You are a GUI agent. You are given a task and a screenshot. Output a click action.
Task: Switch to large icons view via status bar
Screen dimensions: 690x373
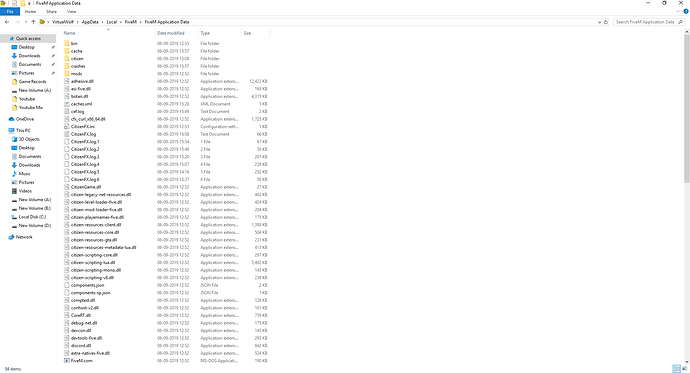click(684, 369)
